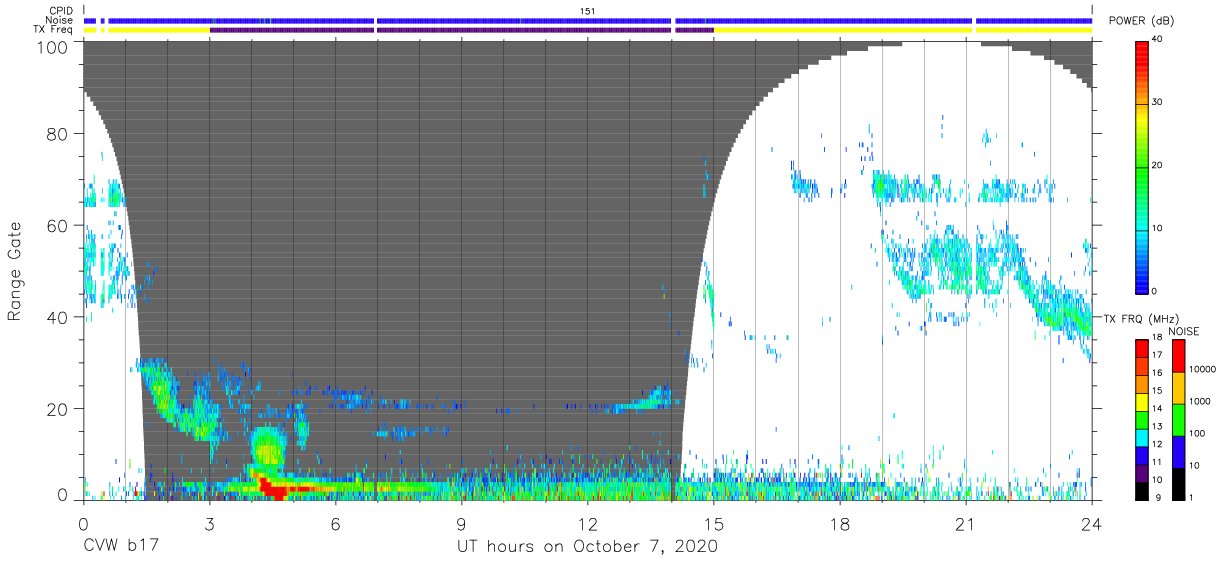Click the 9 tick on UT hours axis
This screenshot has width=1228, height=567.
[461, 522]
